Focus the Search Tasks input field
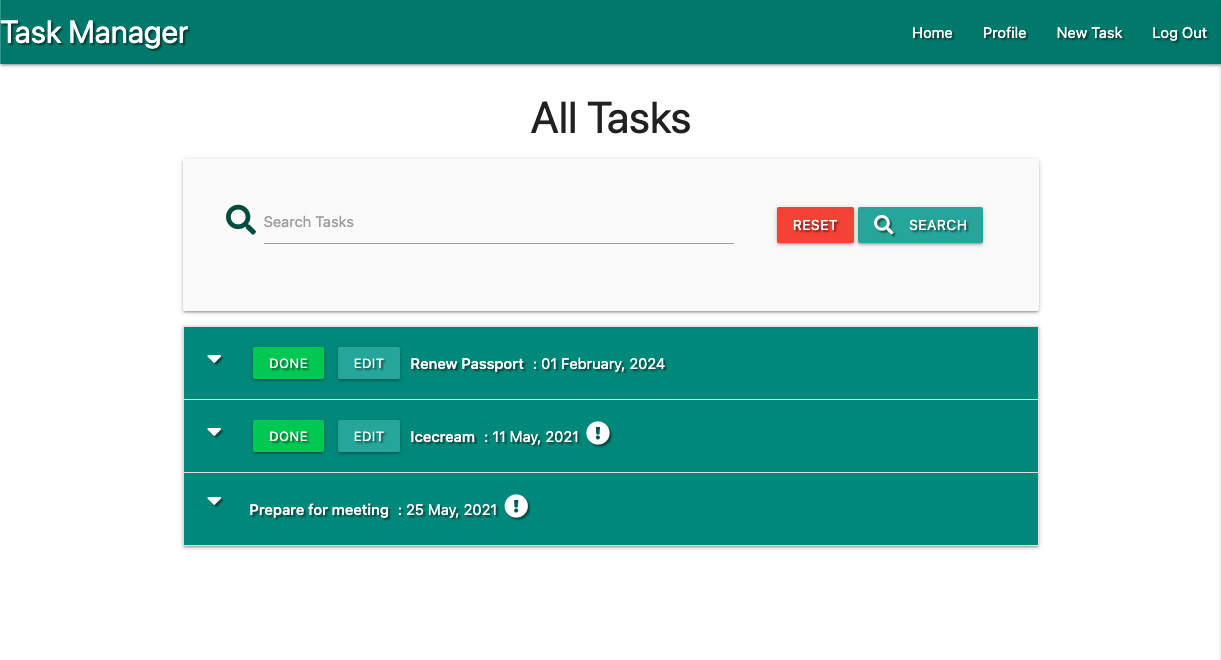 coord(498,223)
